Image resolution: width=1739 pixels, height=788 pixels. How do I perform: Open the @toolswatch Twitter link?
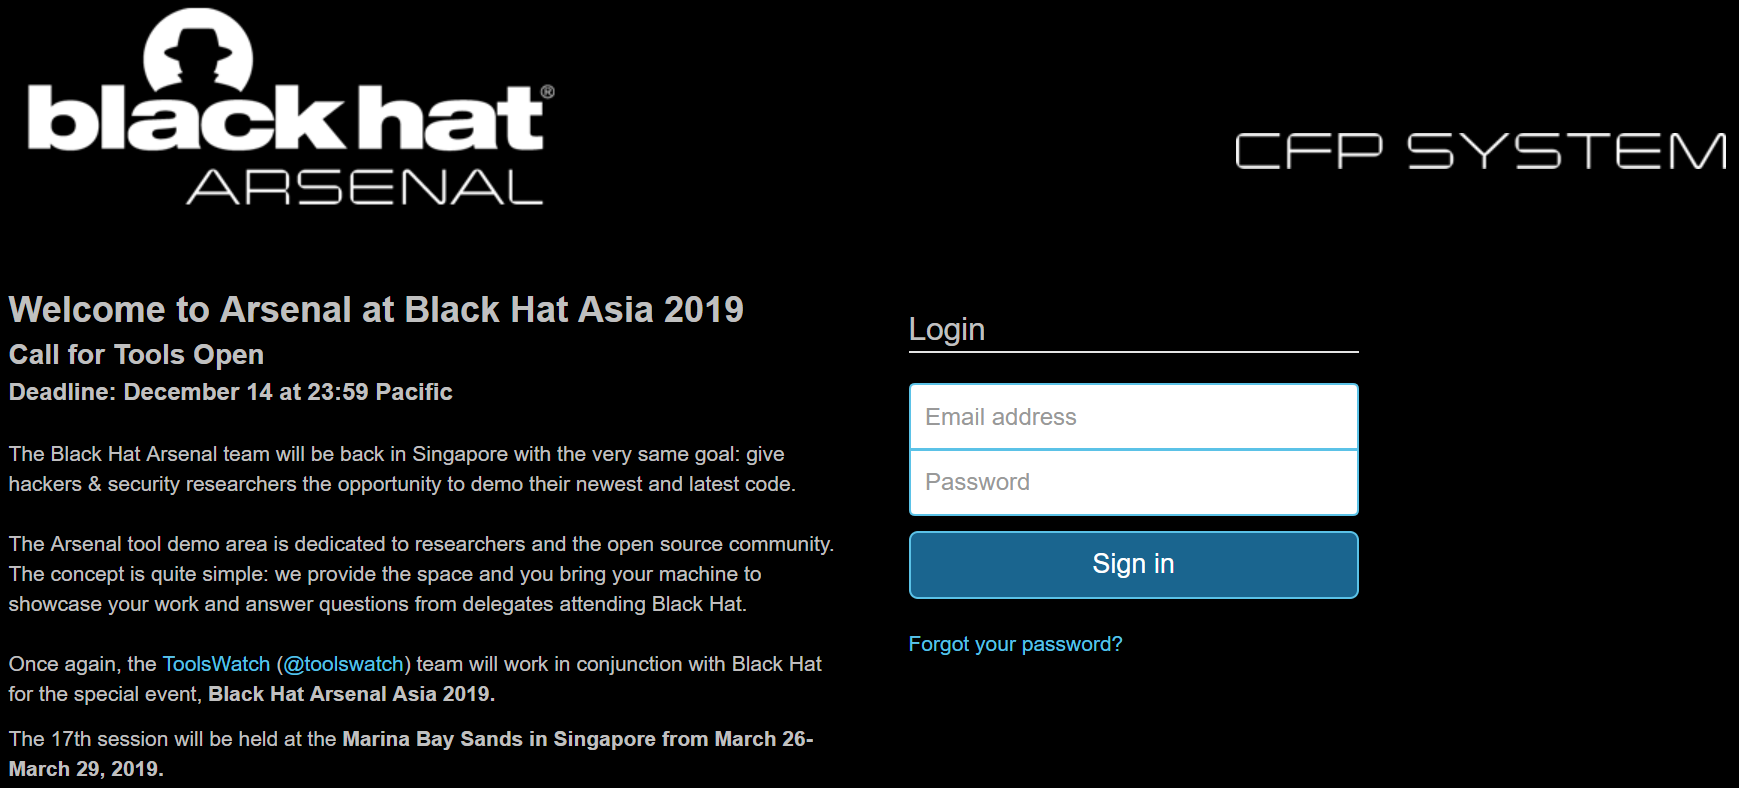pyautogui.click(x=343, y=664)
